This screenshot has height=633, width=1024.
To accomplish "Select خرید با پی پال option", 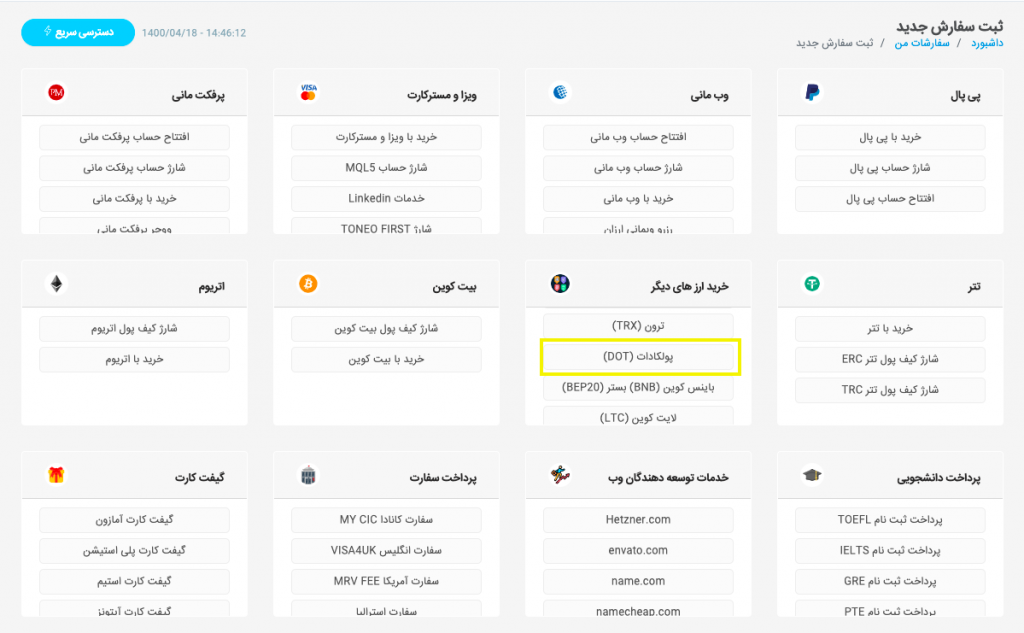I will (x=890, y=137).
